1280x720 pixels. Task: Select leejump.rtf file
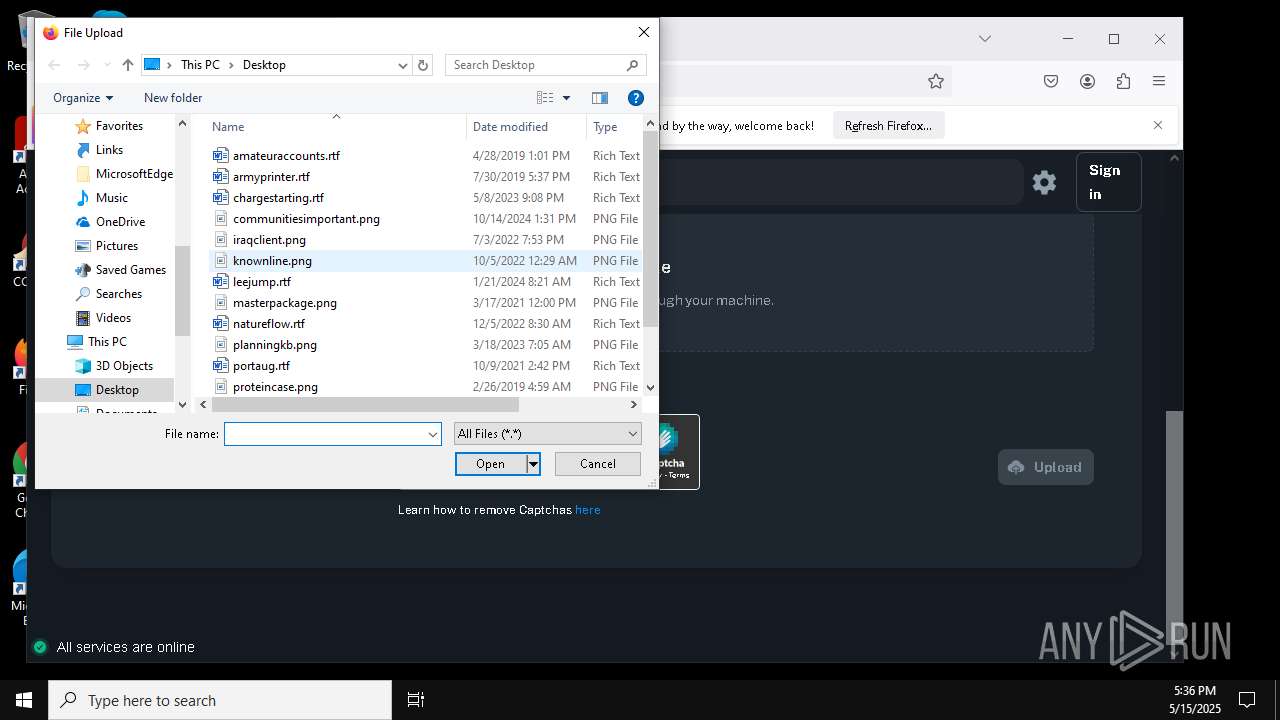point(262,282)
